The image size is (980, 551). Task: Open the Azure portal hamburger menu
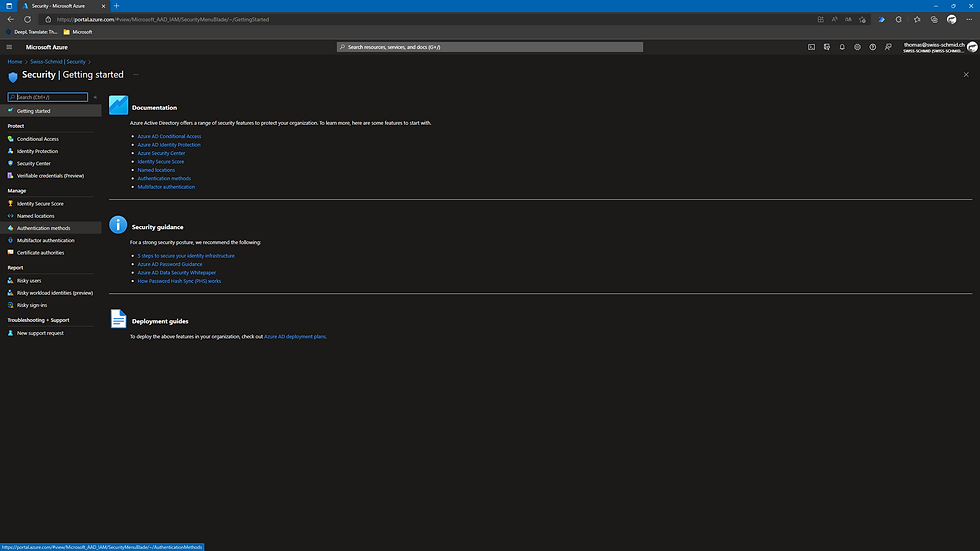tap(9, 47)
